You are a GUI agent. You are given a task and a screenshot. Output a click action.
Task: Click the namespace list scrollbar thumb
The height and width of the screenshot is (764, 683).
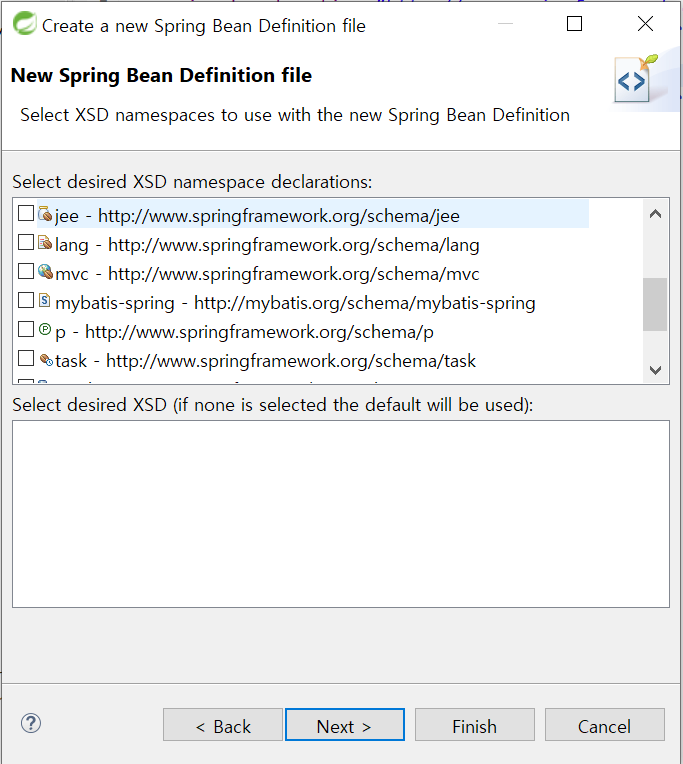click(655, 305)
